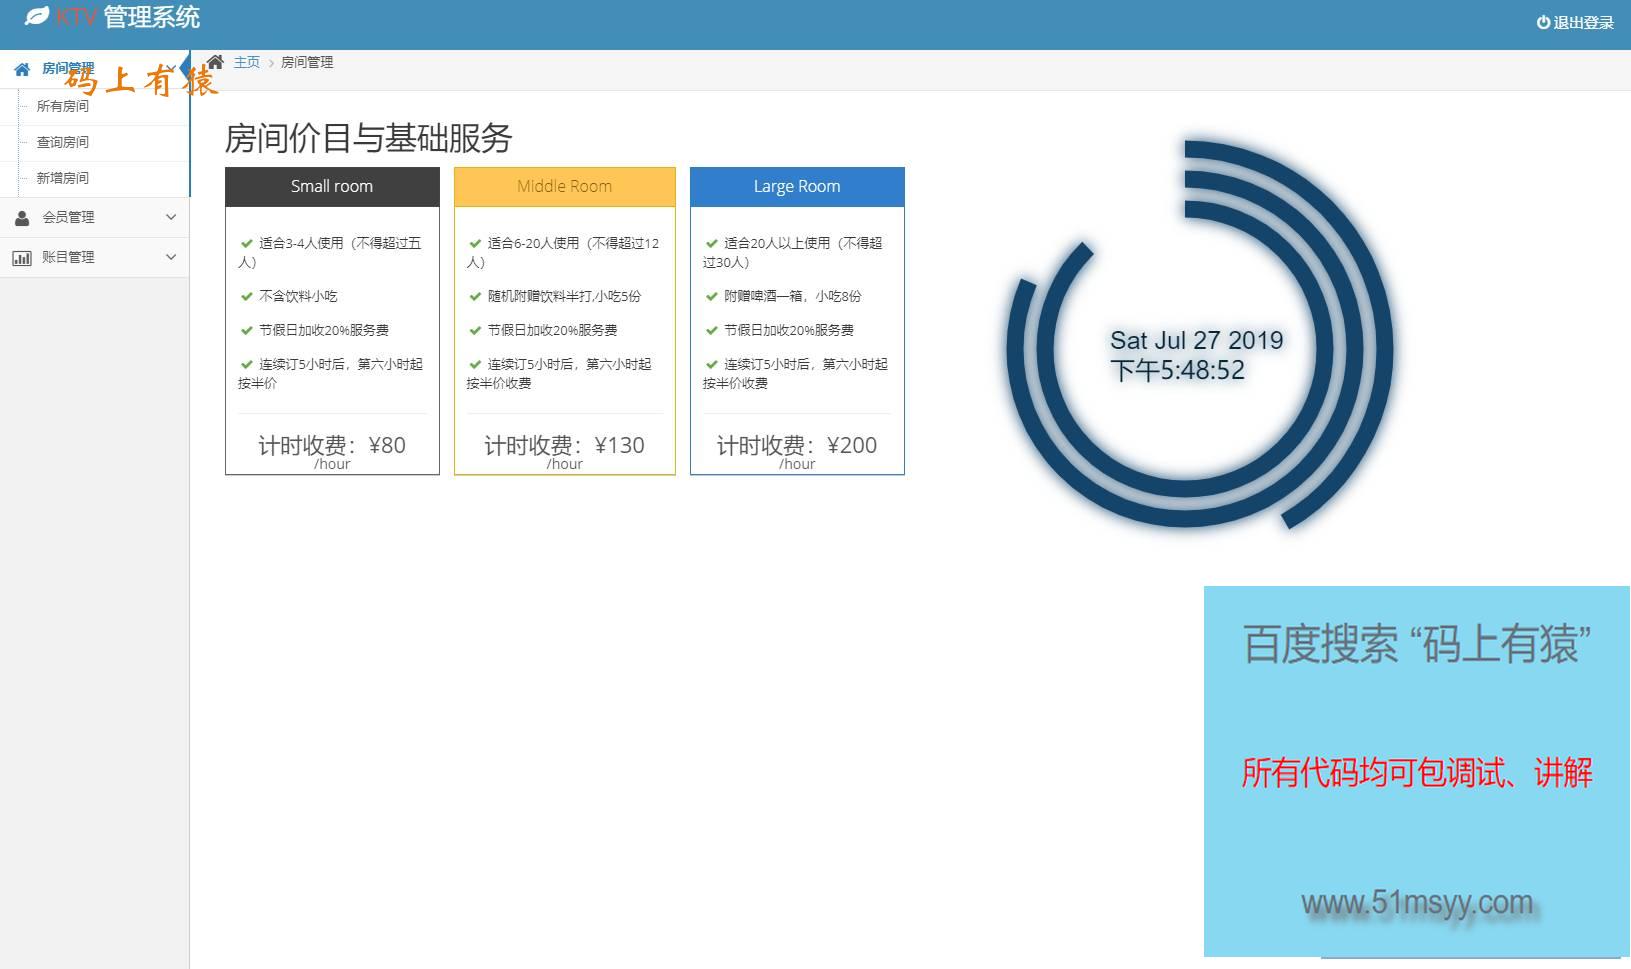Click checkmark icon next to 适合3-4人使用
This screenshot has width=1631, height=969.
click(246, 243)
